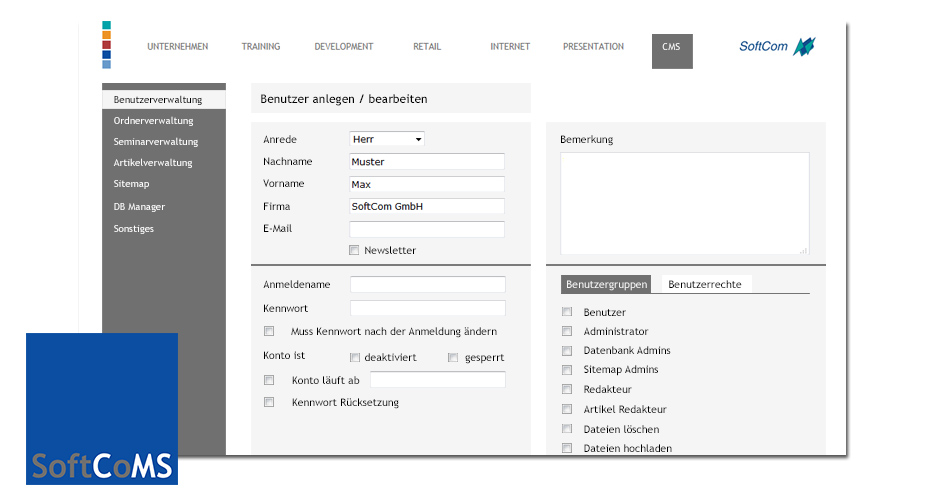
Task: Enable Muss Kennwort nach der Anmeldung ändern
Action: pyautogui.click(x=269, y=331)
